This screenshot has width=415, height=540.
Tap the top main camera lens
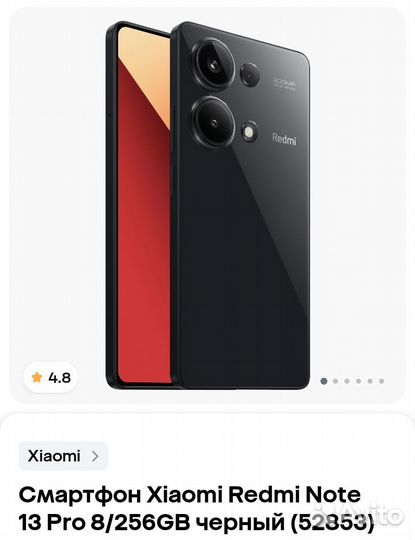pos(214,64)
